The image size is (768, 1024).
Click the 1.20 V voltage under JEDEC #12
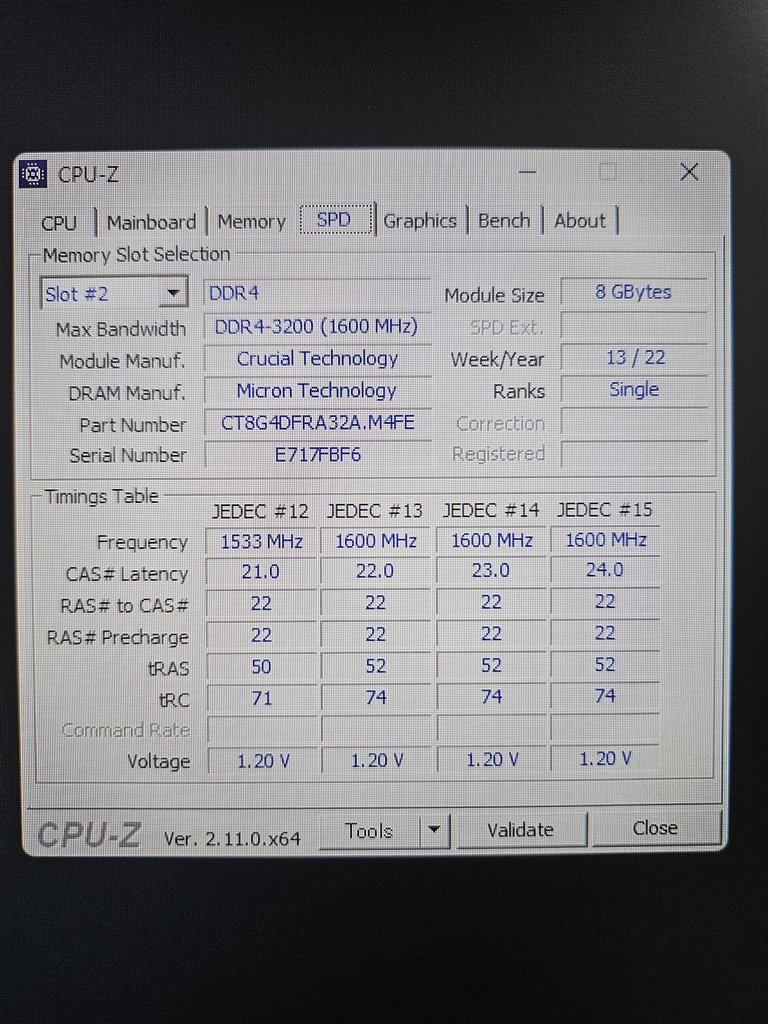point(263,761)
